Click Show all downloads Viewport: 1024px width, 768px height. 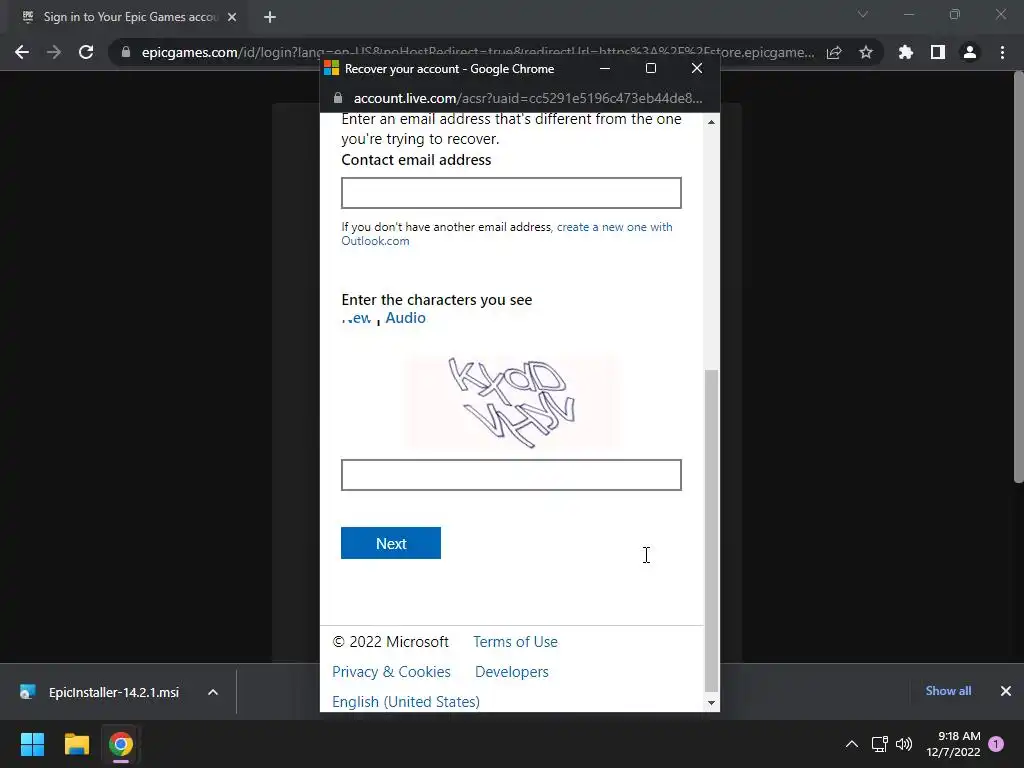[x=948, y=691]
